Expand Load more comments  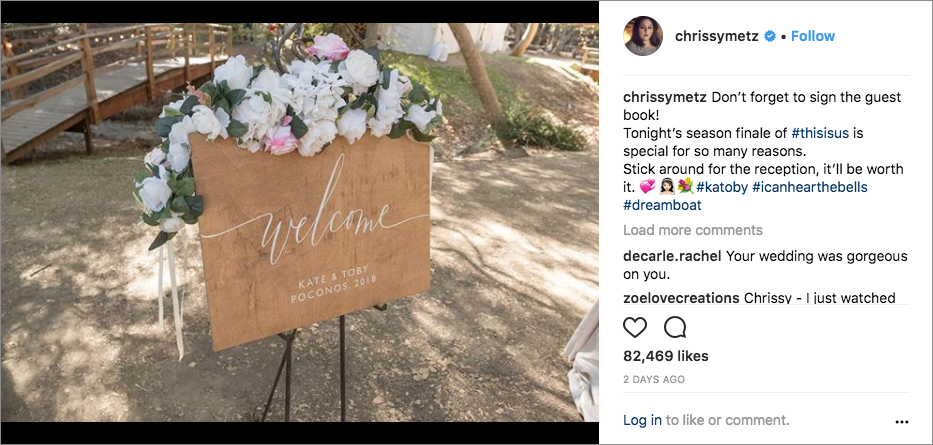coord(693,230)
